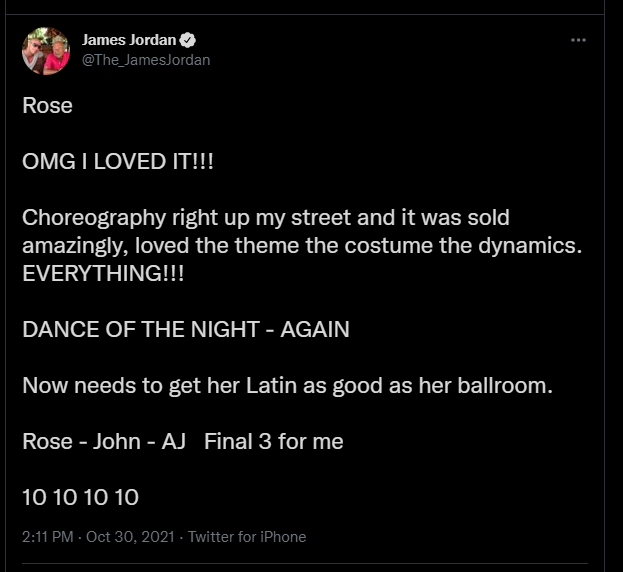Screen dimensions: 623x572
Task: Click the 'Final 3 for me' phrase
Action: (274, 441)
